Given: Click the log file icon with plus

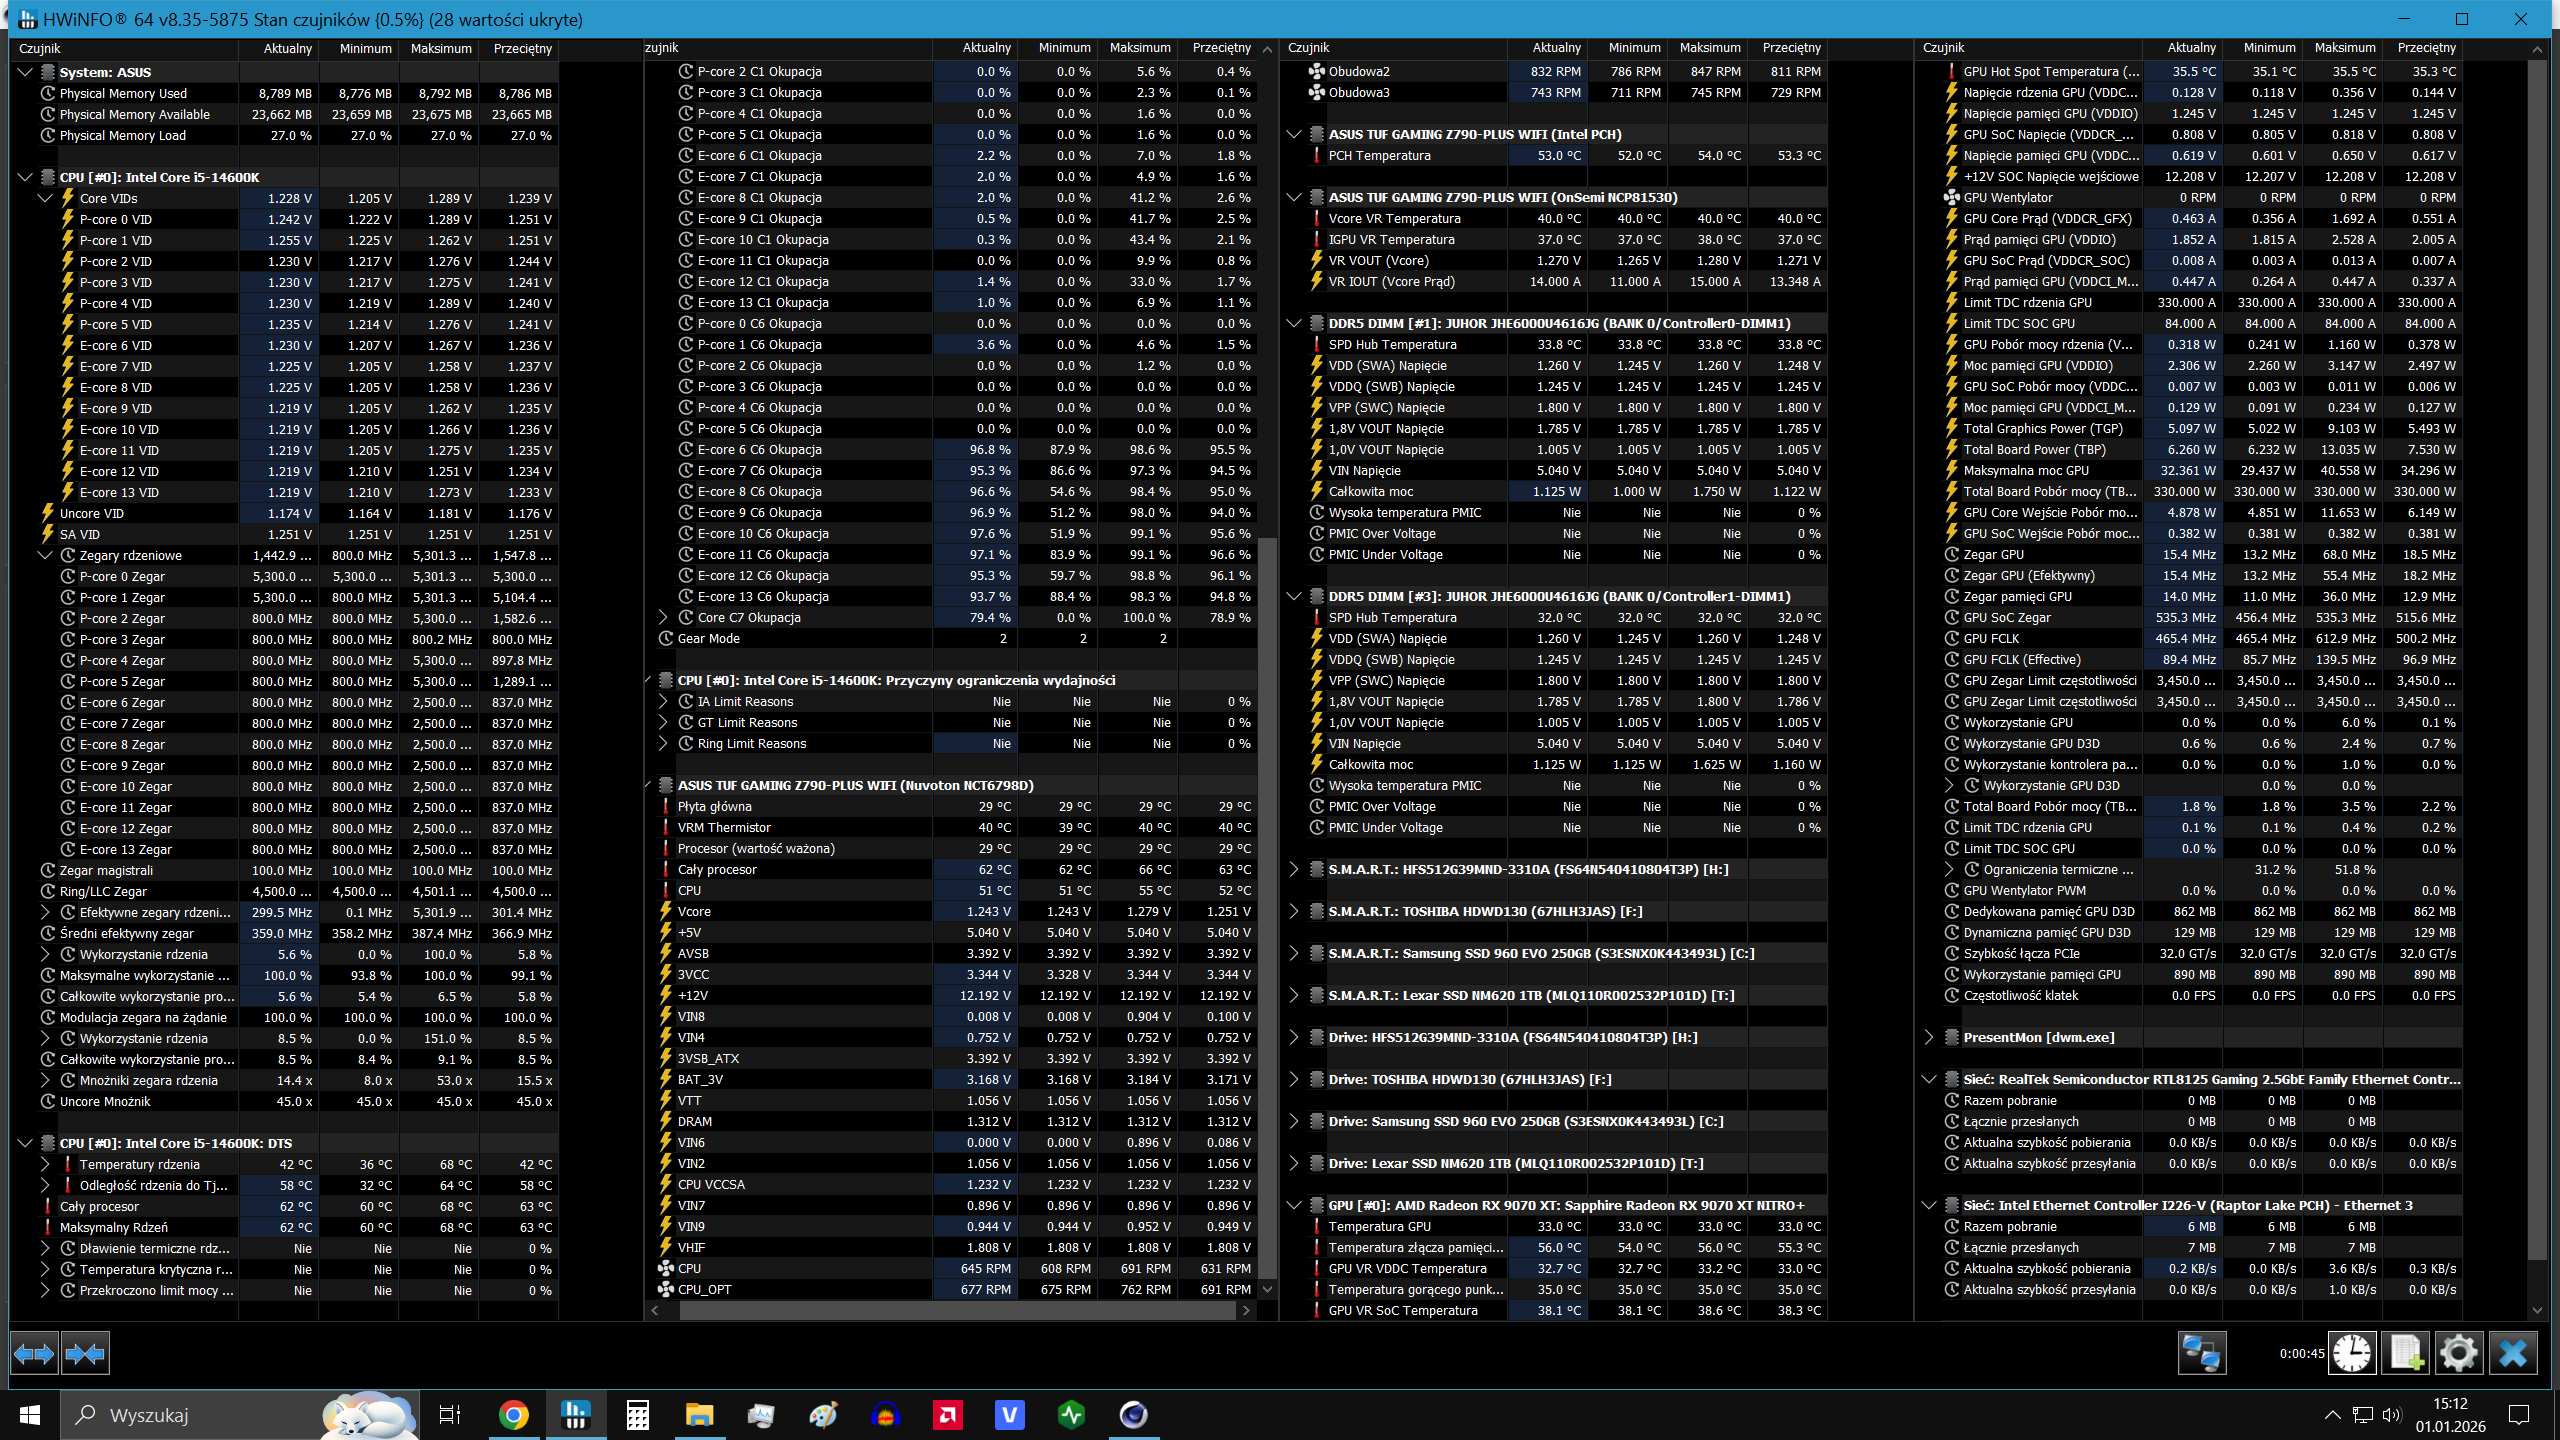Looking at the screenshot, I should tap(2406, 1354).
